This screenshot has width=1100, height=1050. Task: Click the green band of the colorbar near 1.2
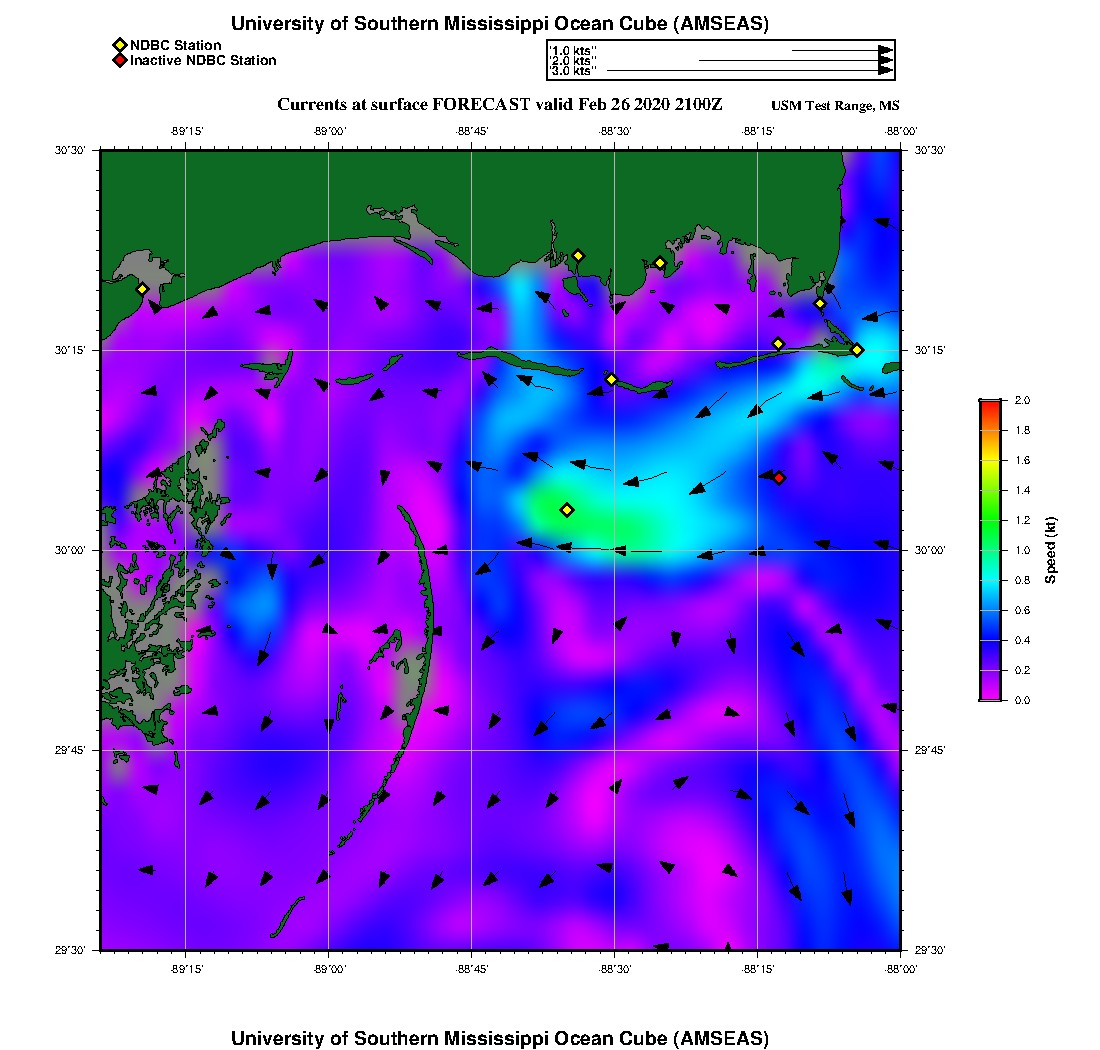991,520
